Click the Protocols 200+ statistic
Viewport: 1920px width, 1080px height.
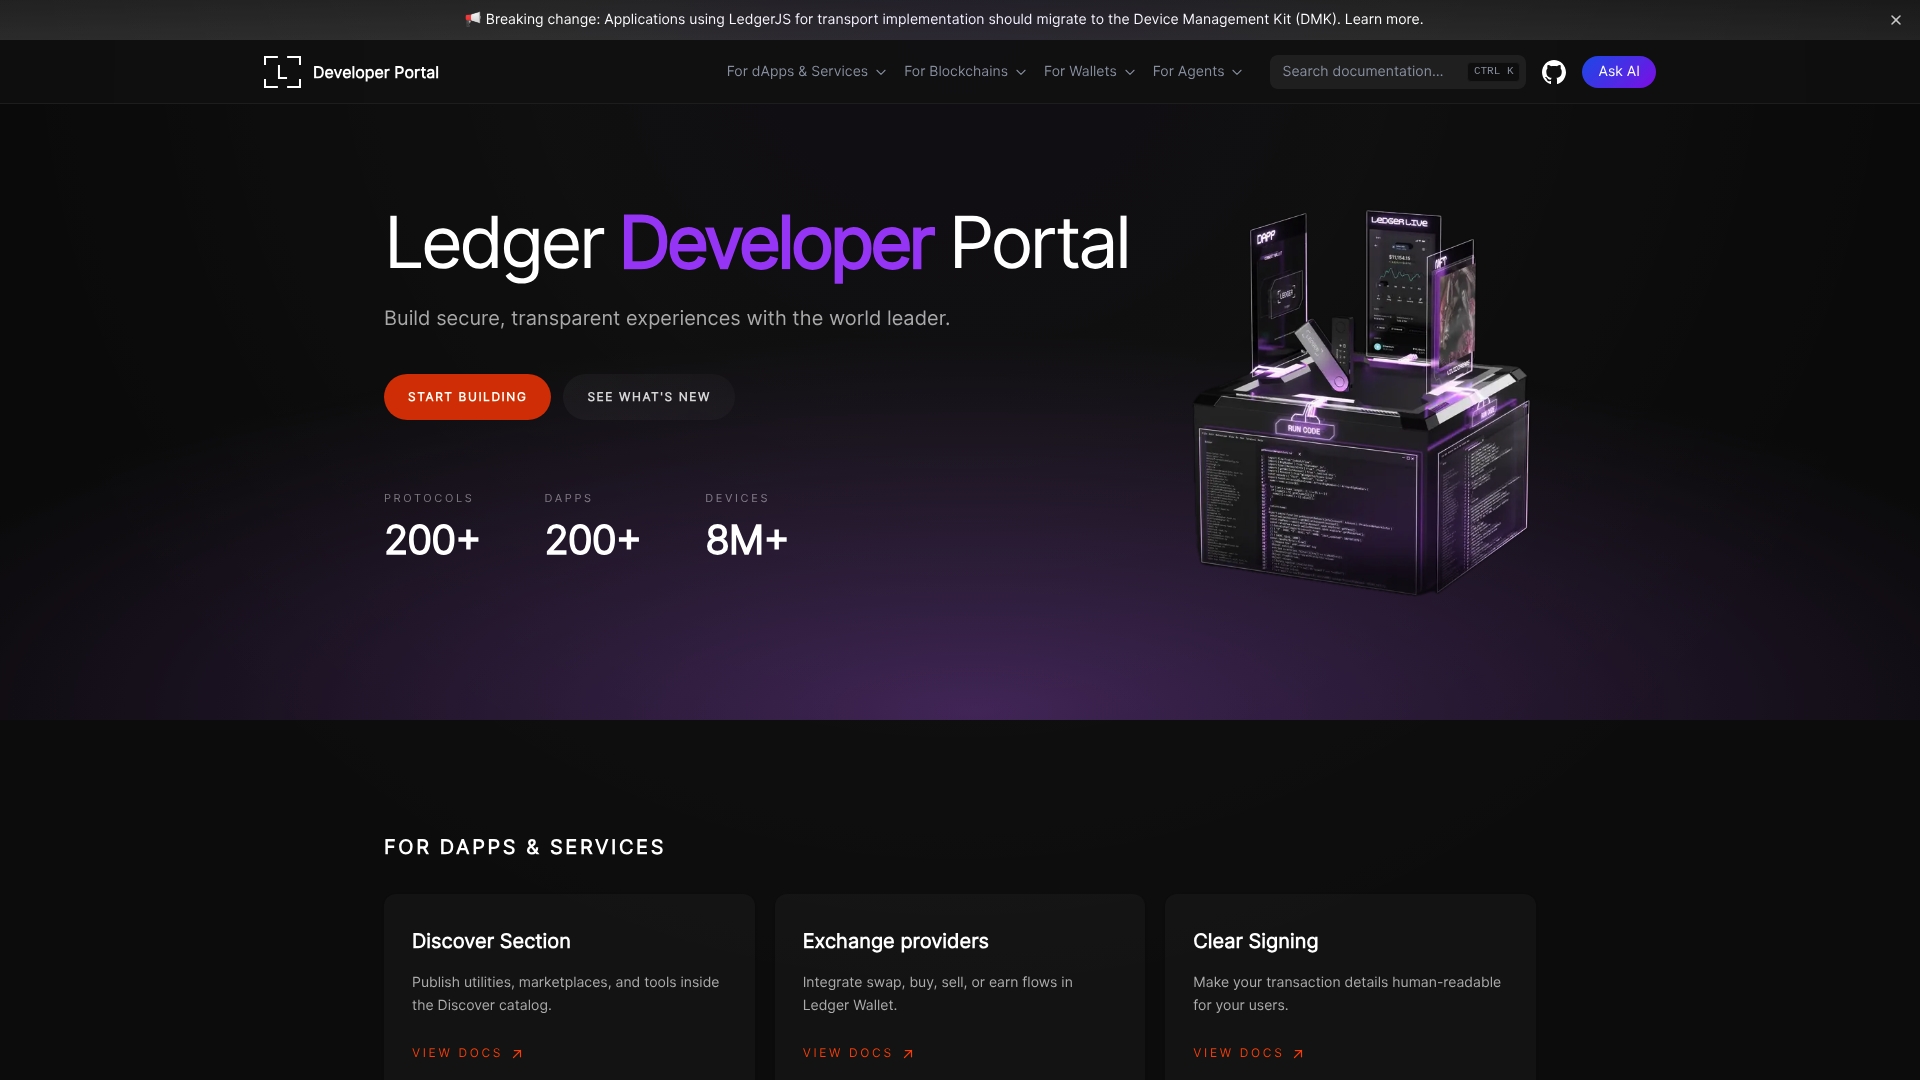(432, 527)
